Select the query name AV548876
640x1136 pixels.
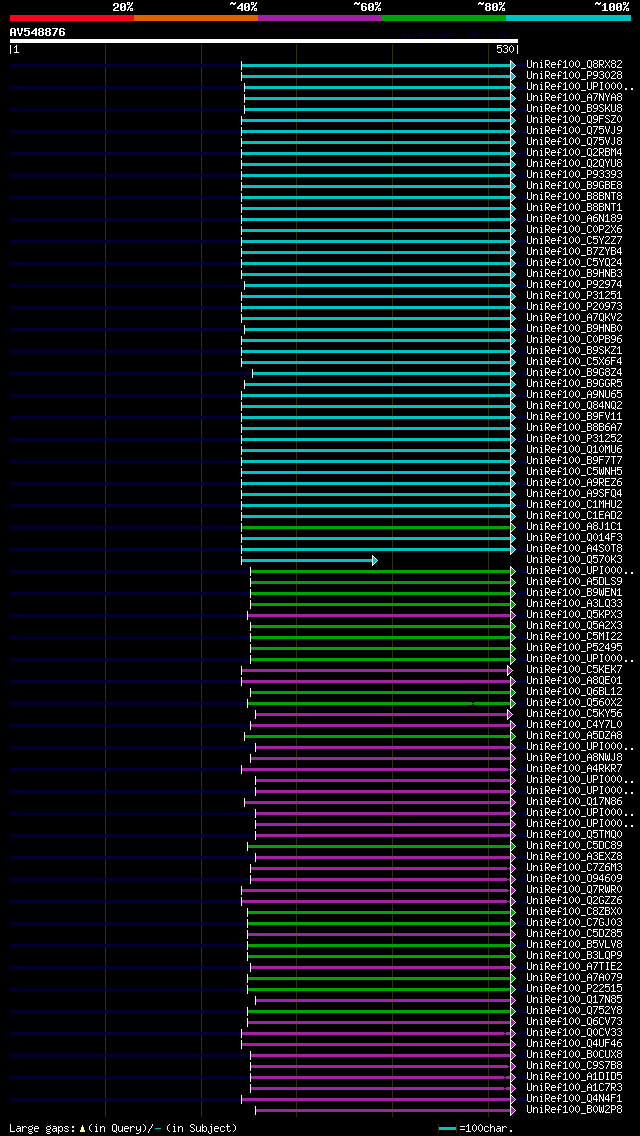coord(38,32)
